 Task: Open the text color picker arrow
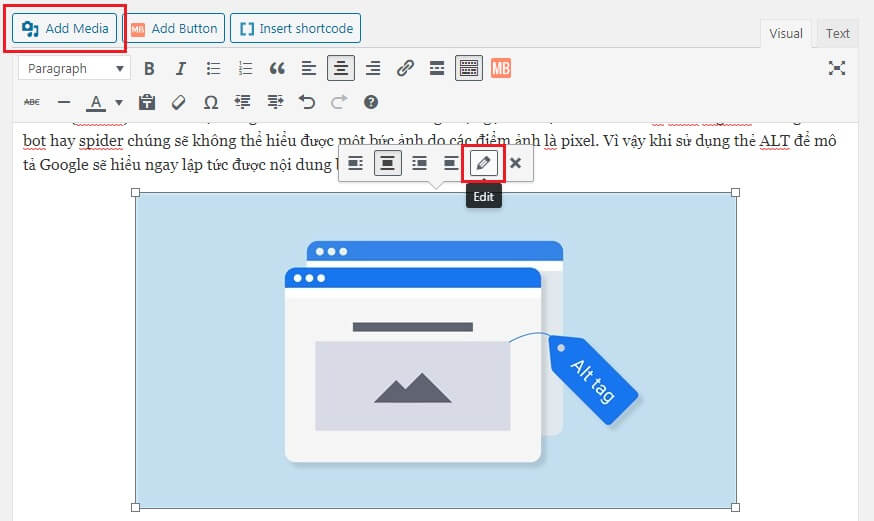(x=119, y=103)
